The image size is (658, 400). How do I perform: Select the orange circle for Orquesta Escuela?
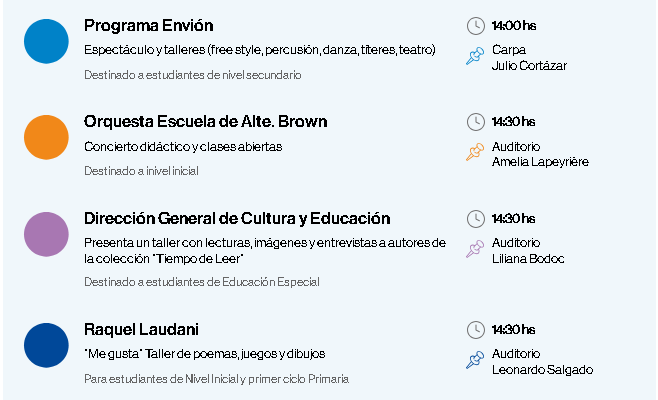coord(46,137)
